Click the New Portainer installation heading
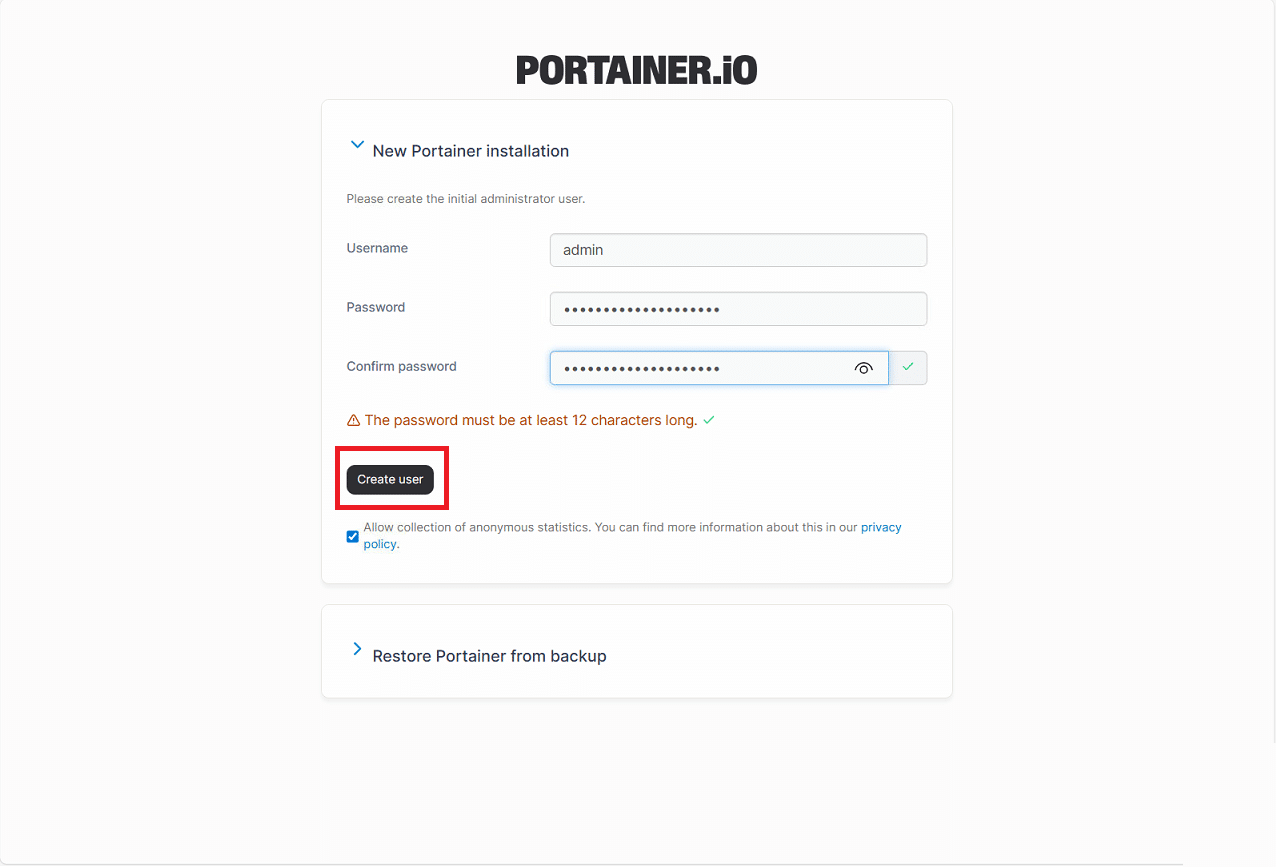The height and width of the screenshot is (867, 1276). point(470,151)
